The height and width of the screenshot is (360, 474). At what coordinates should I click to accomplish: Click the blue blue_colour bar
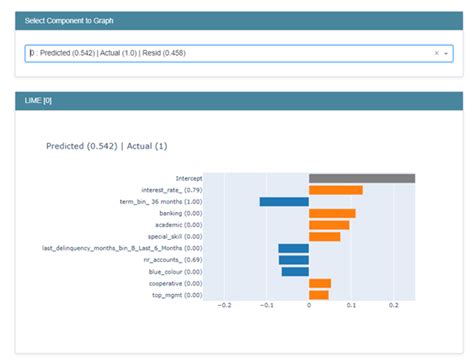tap(295, 272)
